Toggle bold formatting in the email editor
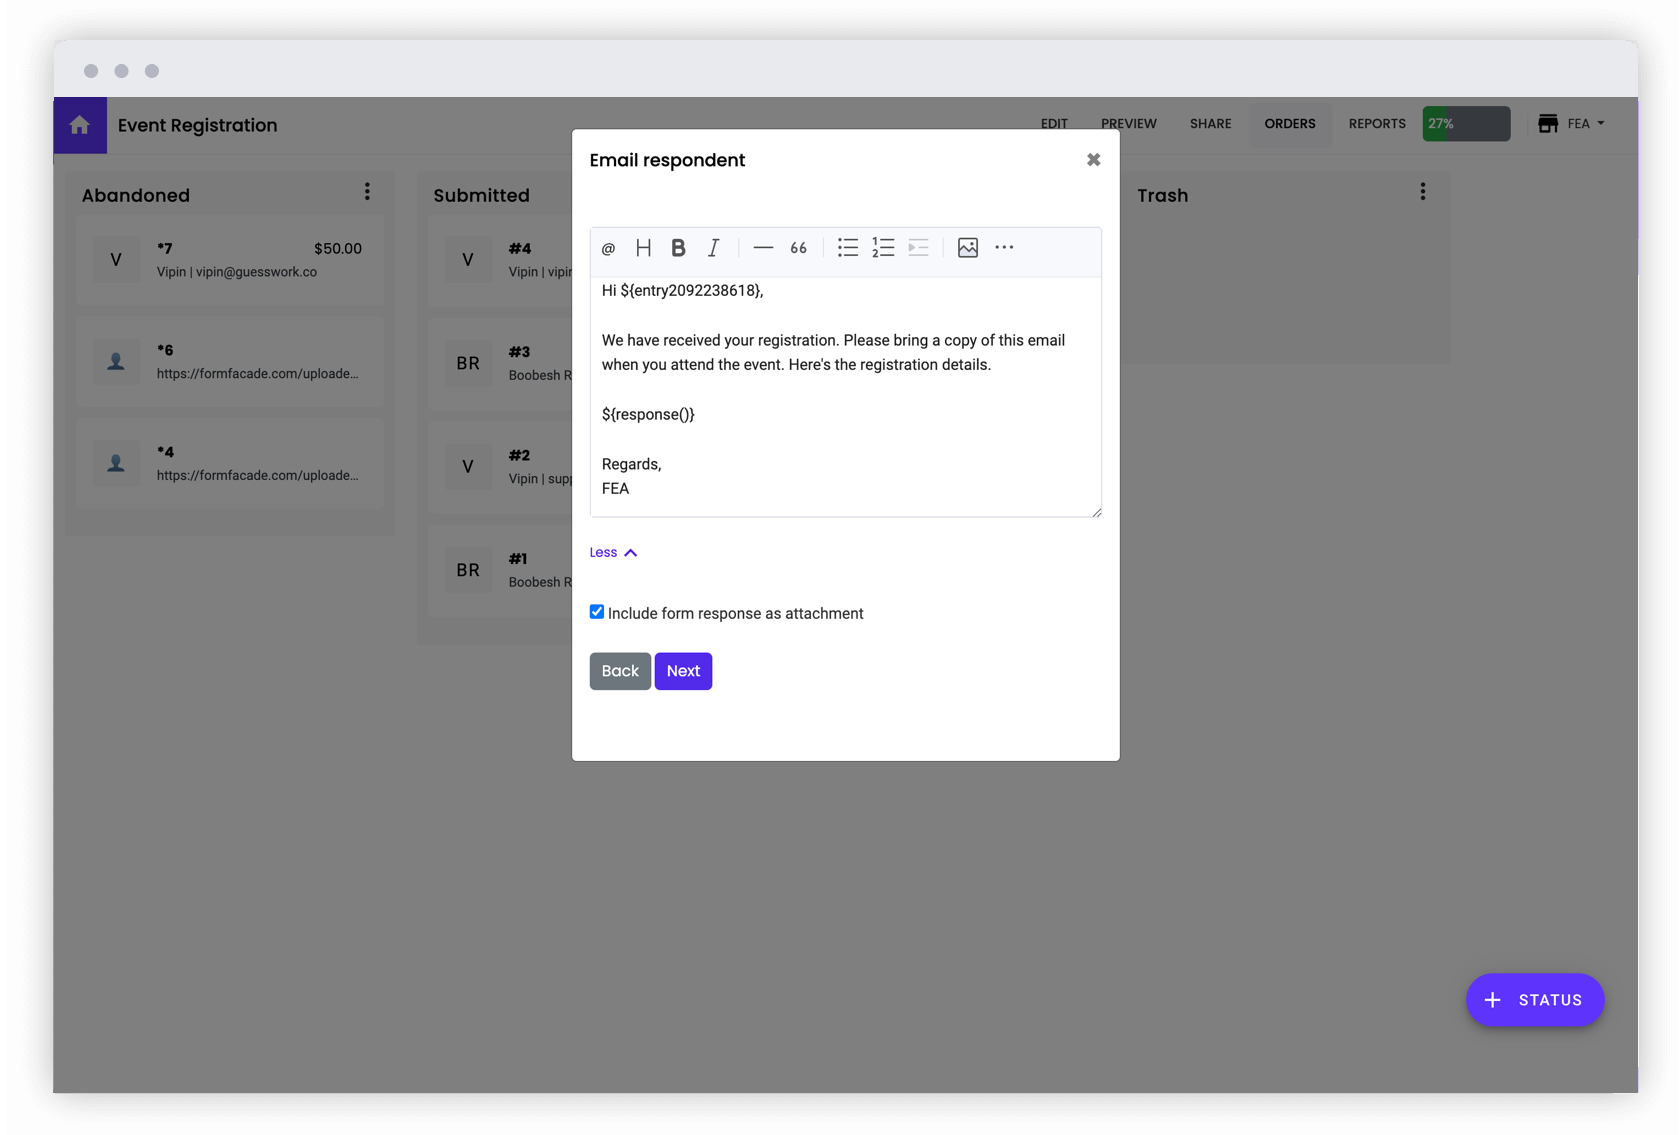This screenshot has height=1135, width=1679. pos(678,247)
